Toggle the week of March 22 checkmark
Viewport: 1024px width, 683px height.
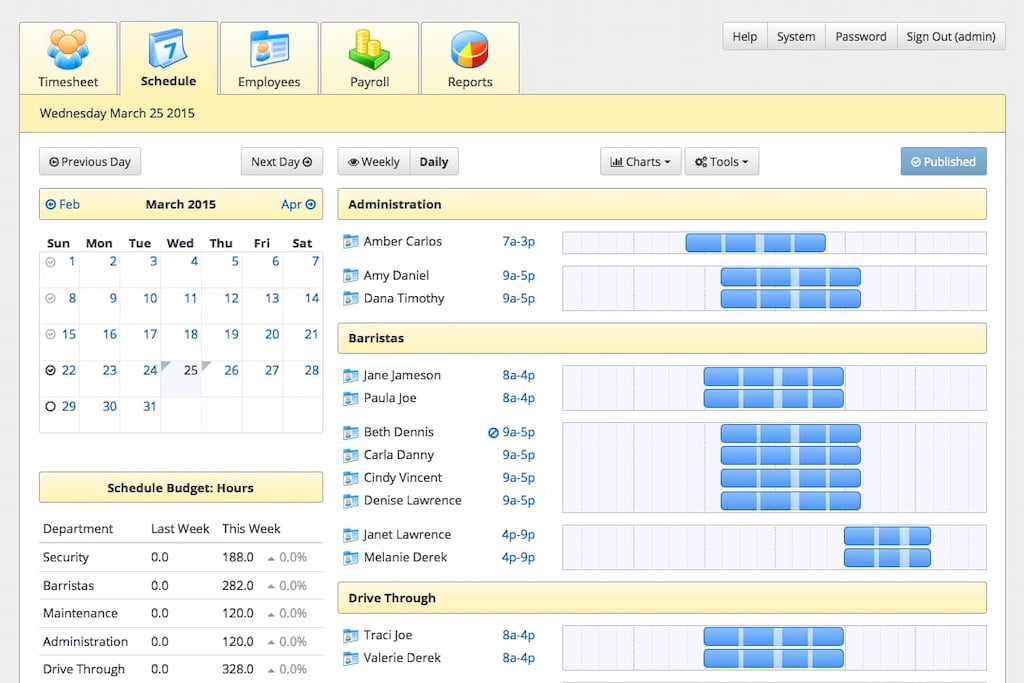click(x=50, y=370)
